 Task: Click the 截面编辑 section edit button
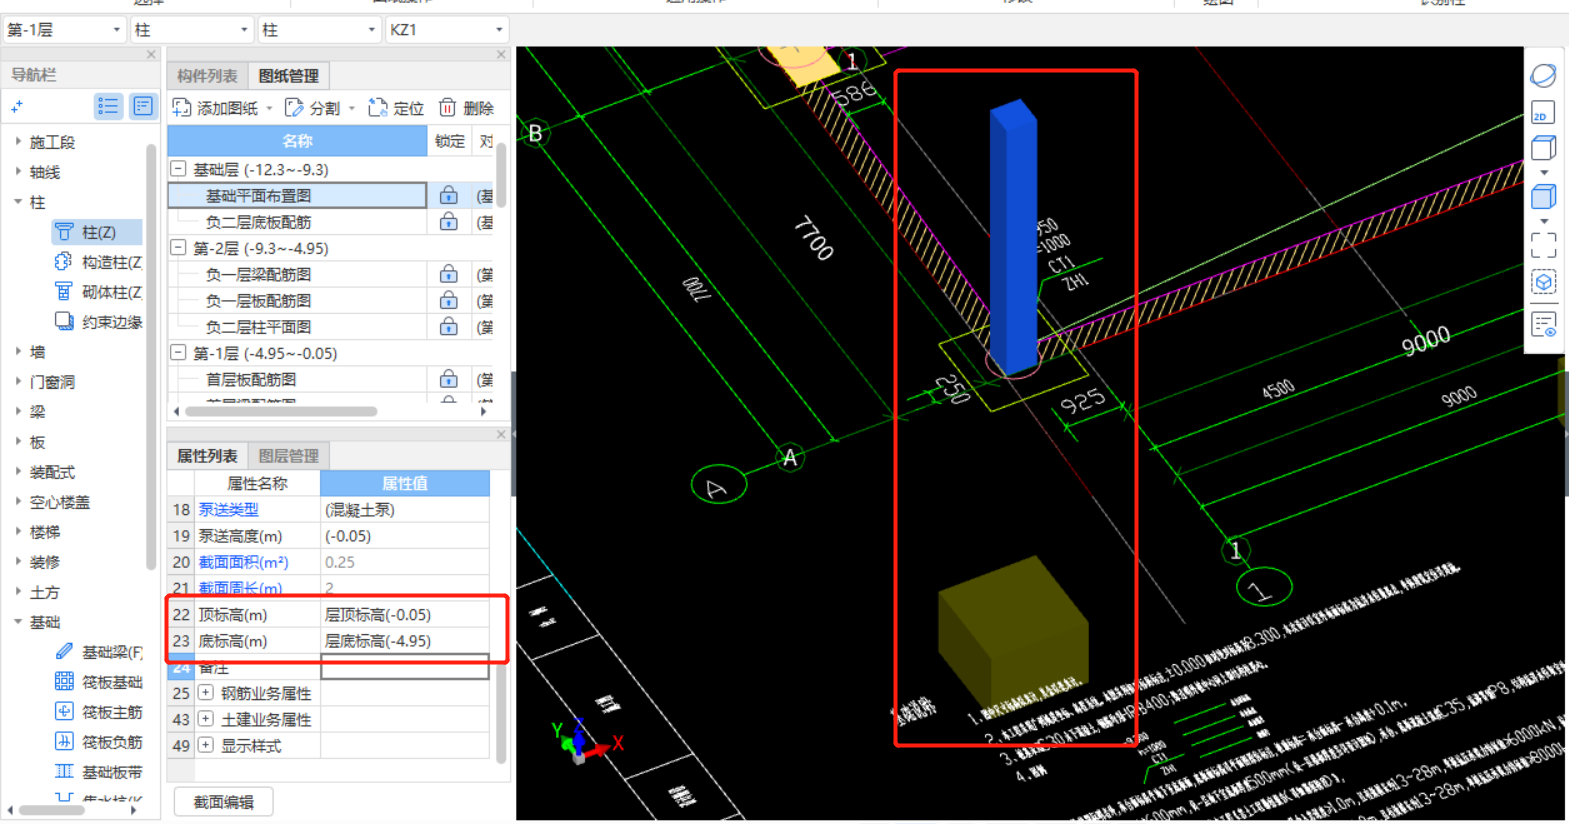tap(223, 802)
